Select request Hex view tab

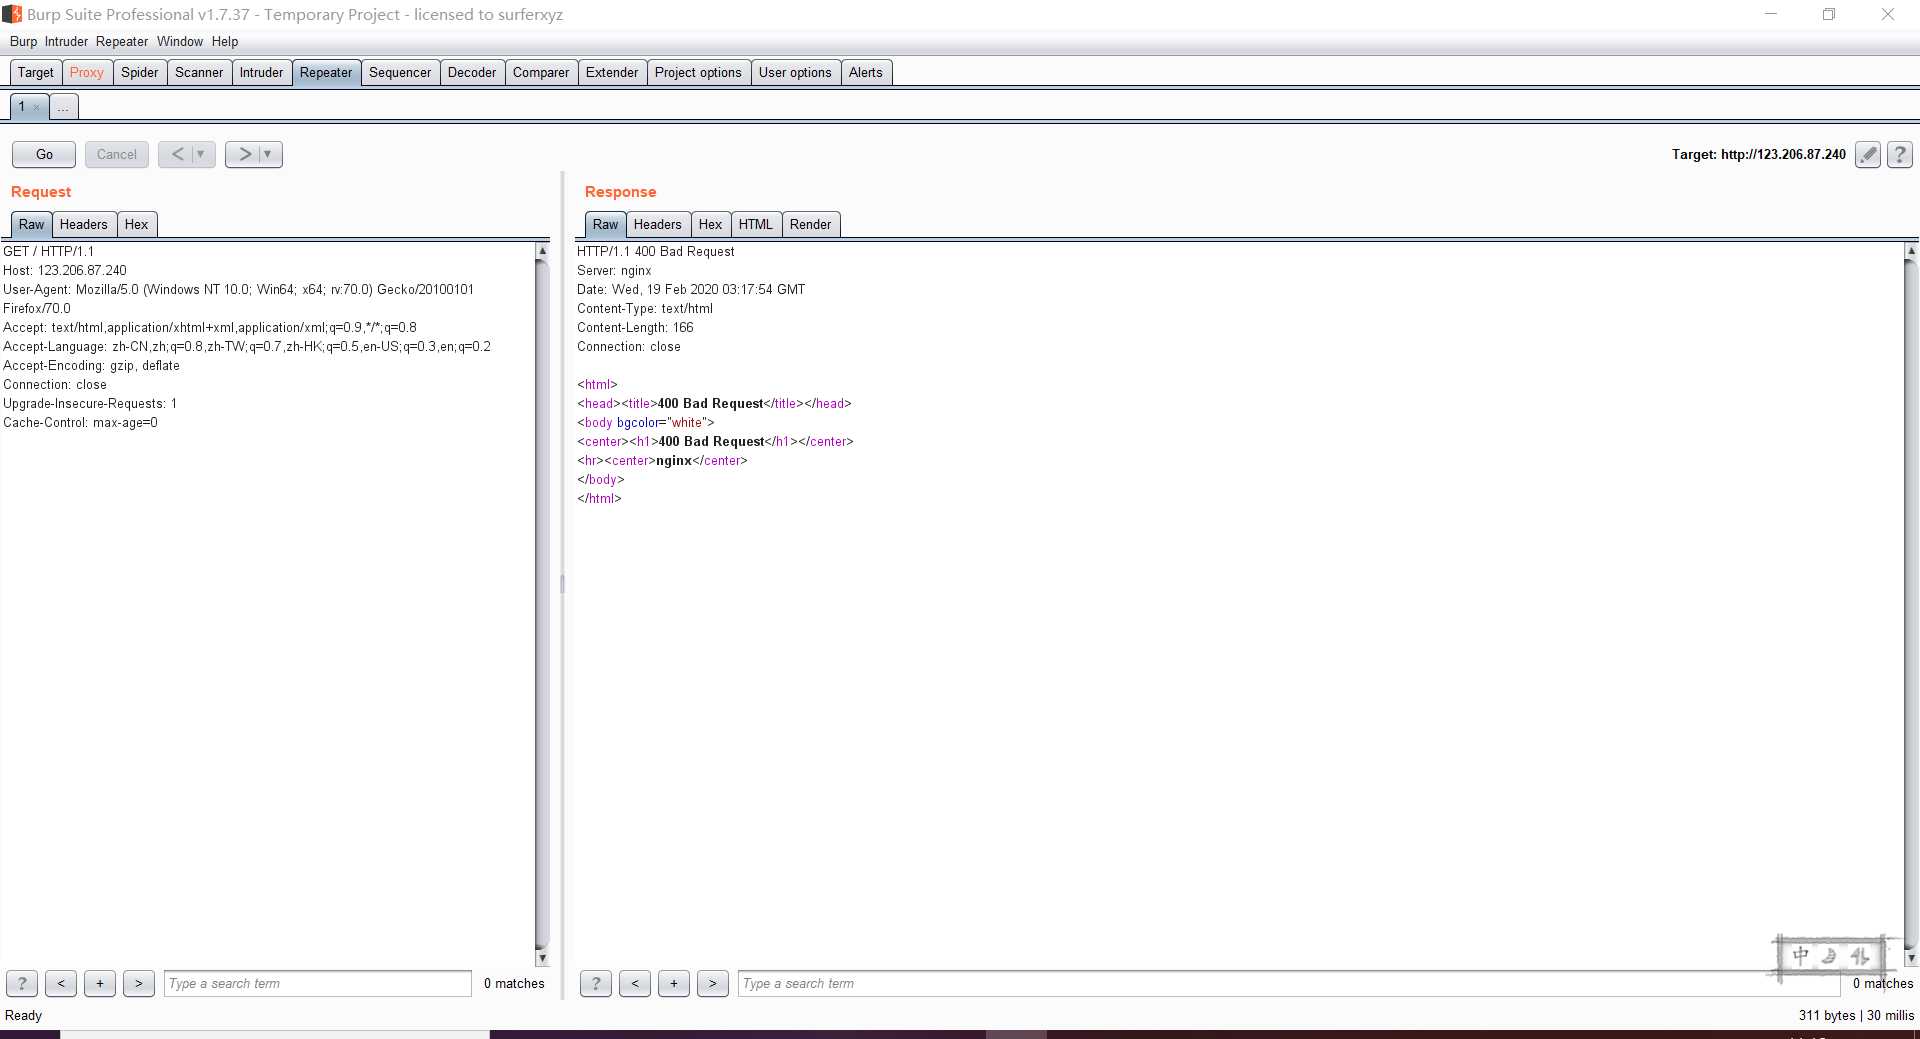tap(137, 225)
